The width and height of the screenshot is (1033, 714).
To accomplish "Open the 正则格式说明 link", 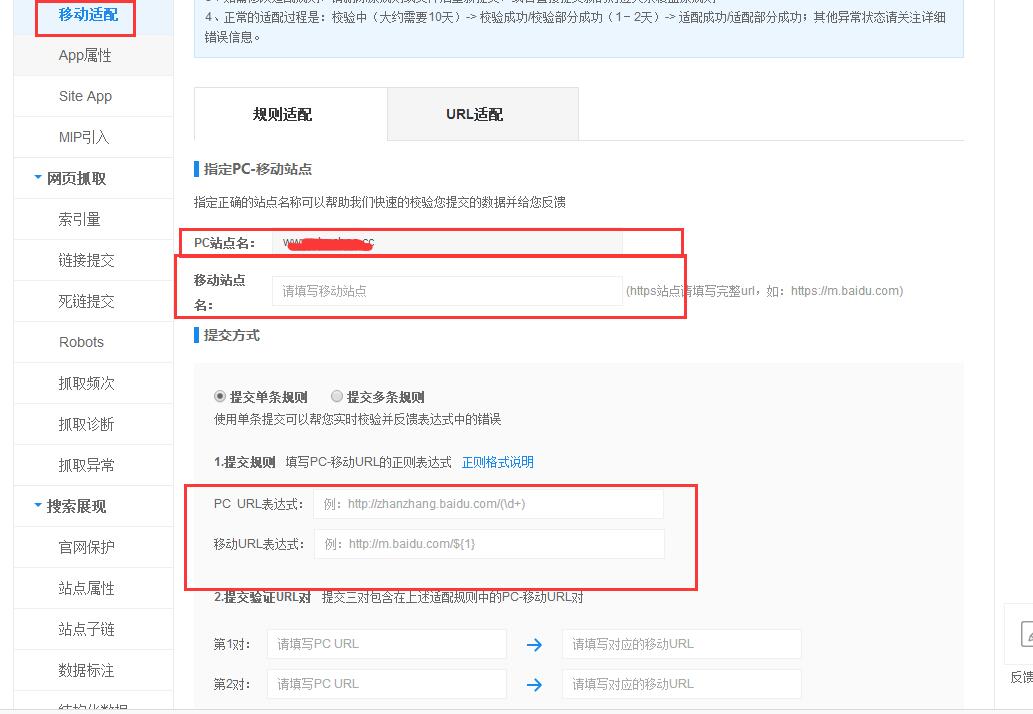I will 497,462.
